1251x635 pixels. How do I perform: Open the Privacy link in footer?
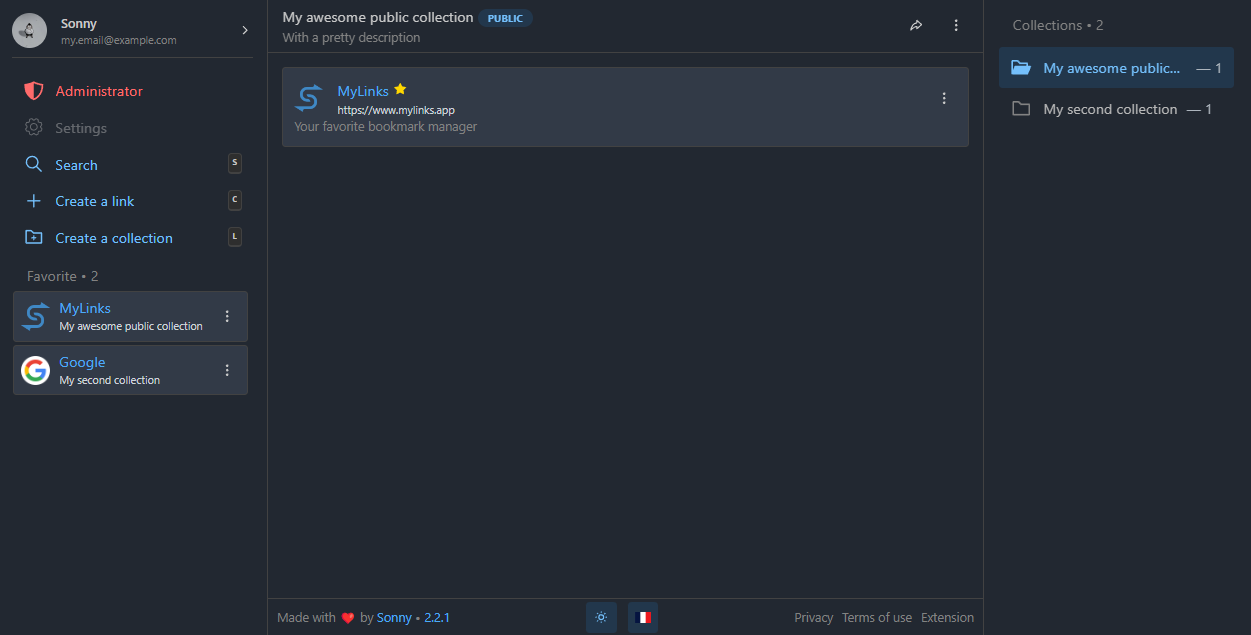[813, 618]
